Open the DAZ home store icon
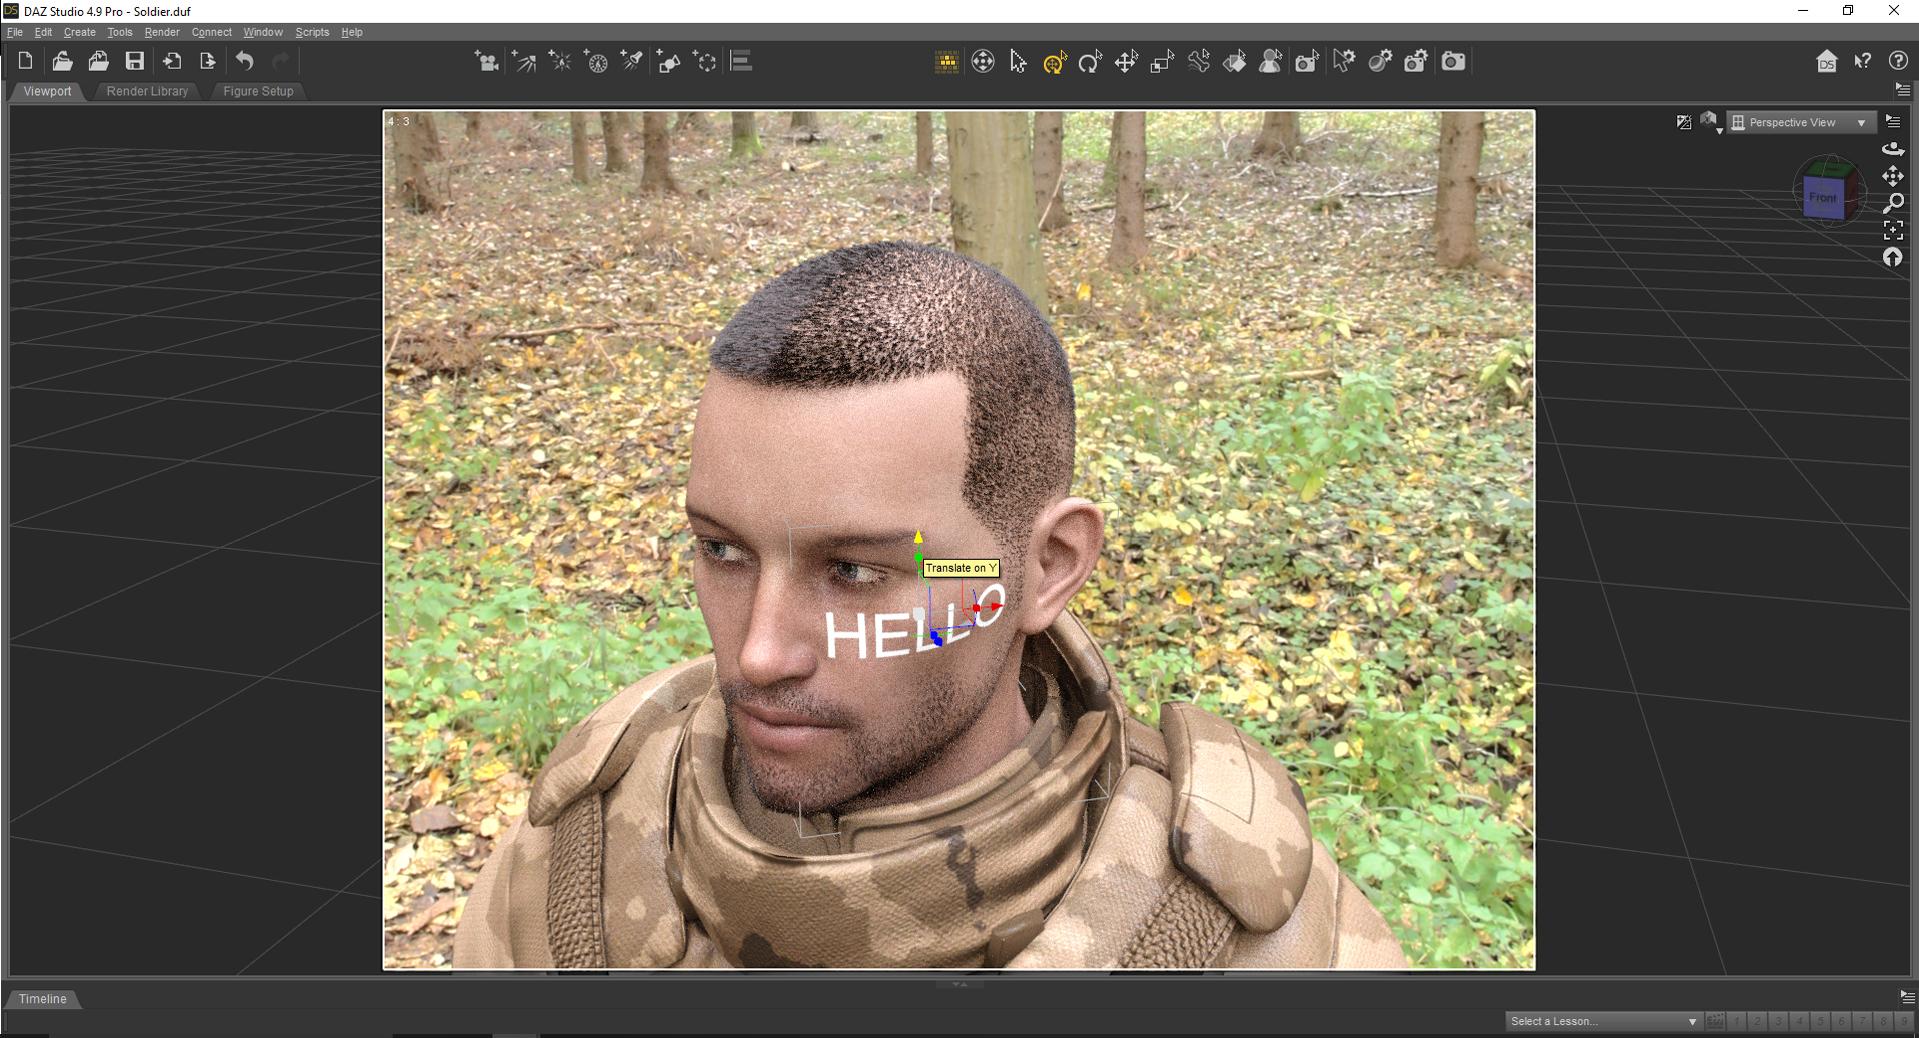This screenshot has width=1919, height=1038. (1827, 62)
